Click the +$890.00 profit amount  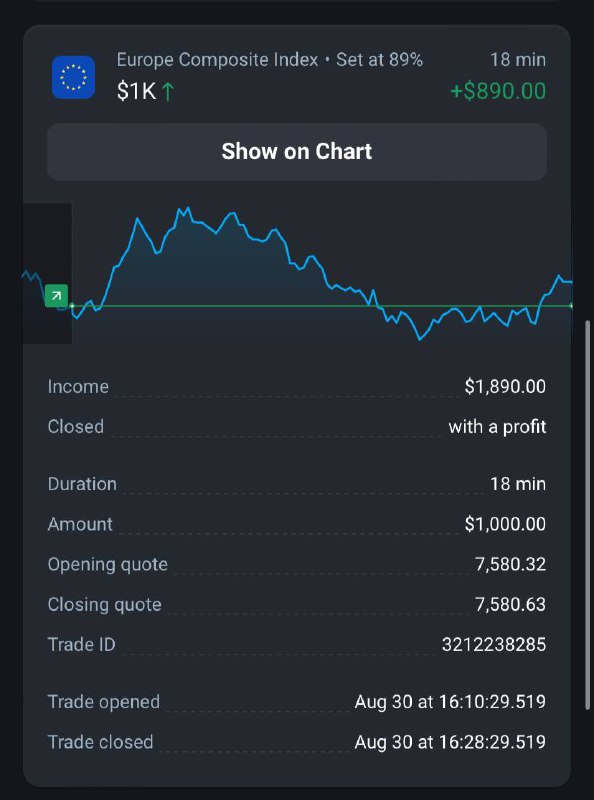498,91
